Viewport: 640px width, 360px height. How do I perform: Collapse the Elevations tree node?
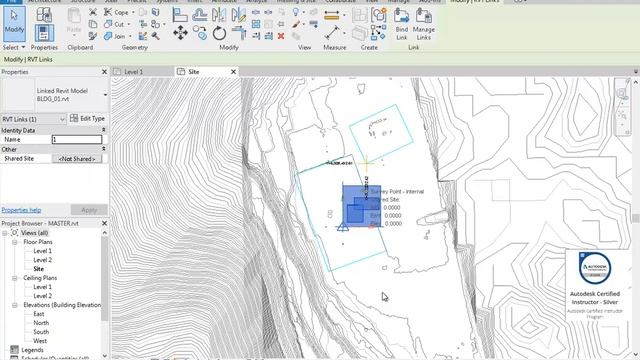15,305
